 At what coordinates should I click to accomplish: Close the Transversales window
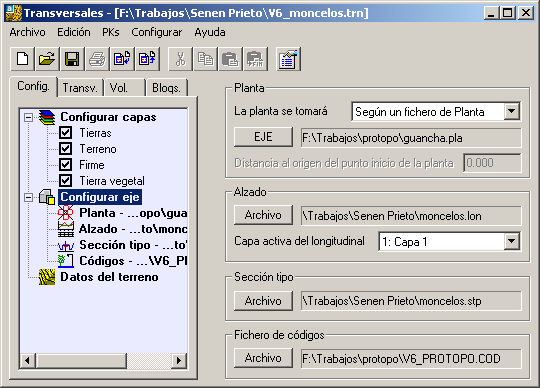526,13
